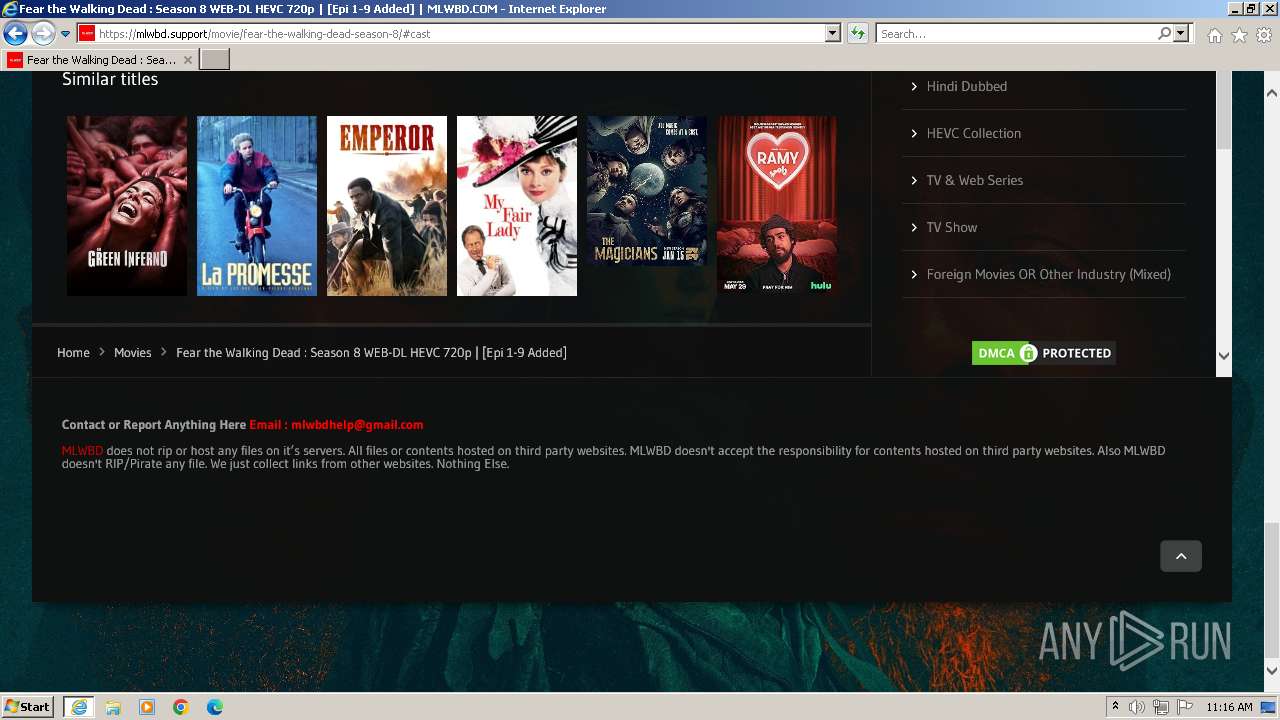Open the media player taskbar icon
This screenshot has height=720, width=1280.
[x=147, y=707]
